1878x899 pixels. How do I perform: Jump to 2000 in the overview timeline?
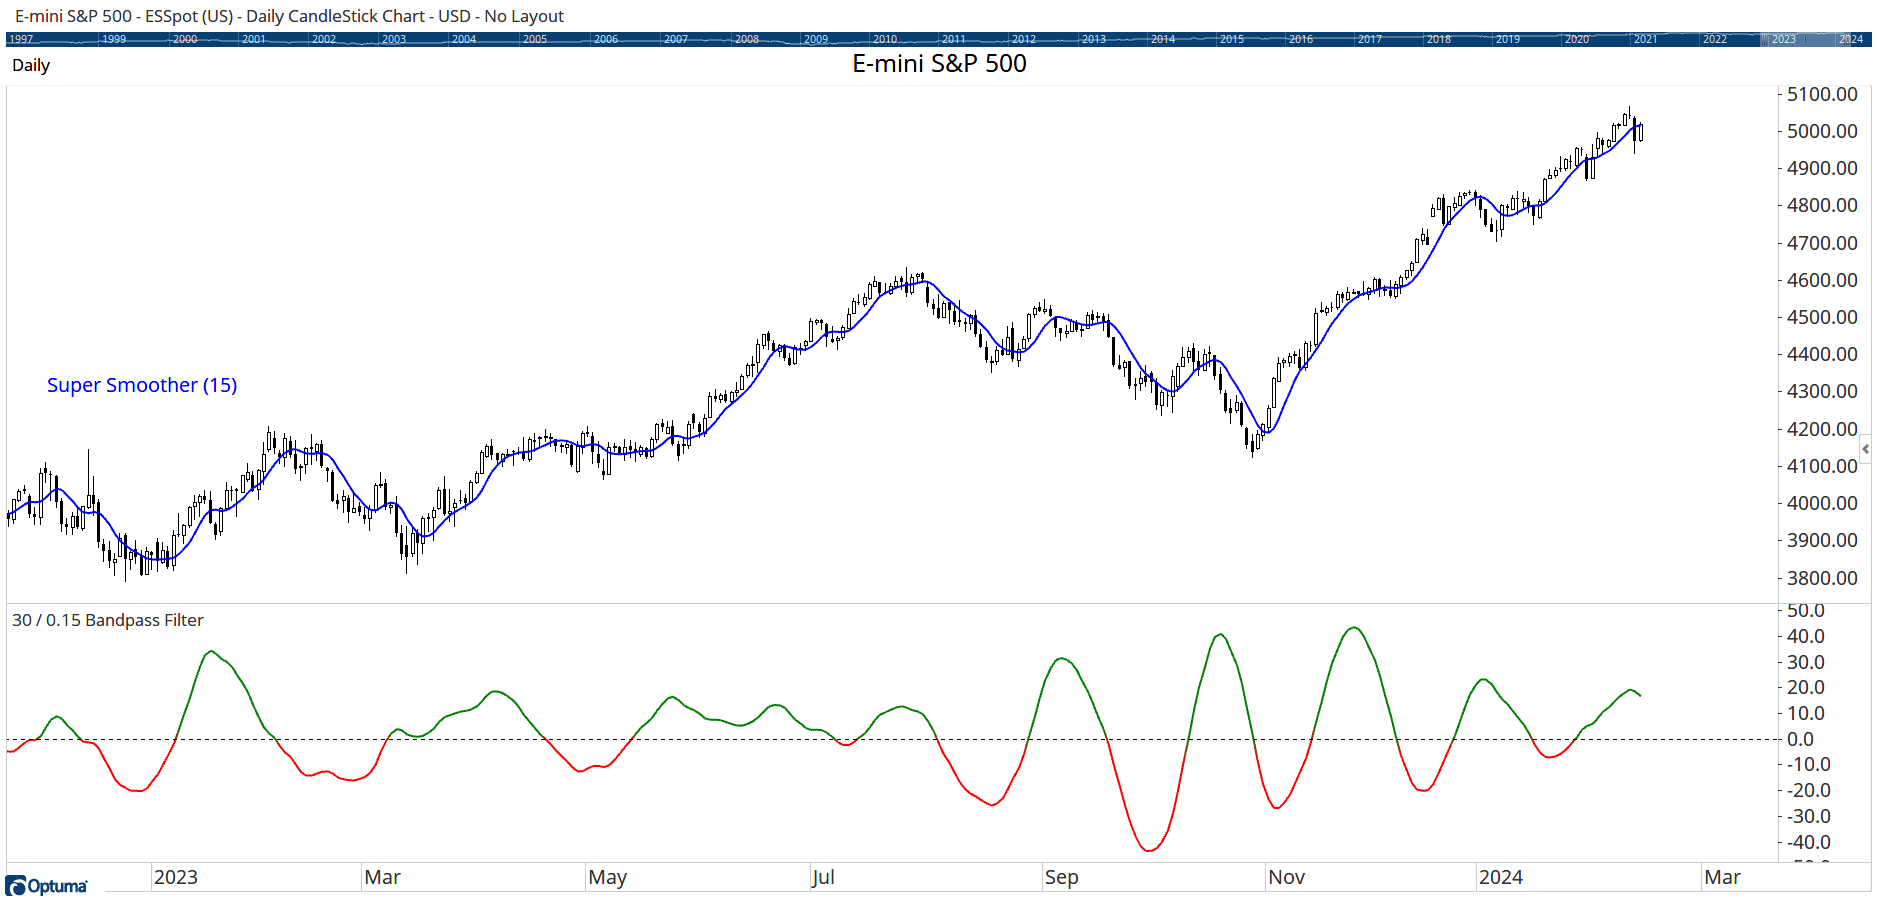(x=185, y=39)
